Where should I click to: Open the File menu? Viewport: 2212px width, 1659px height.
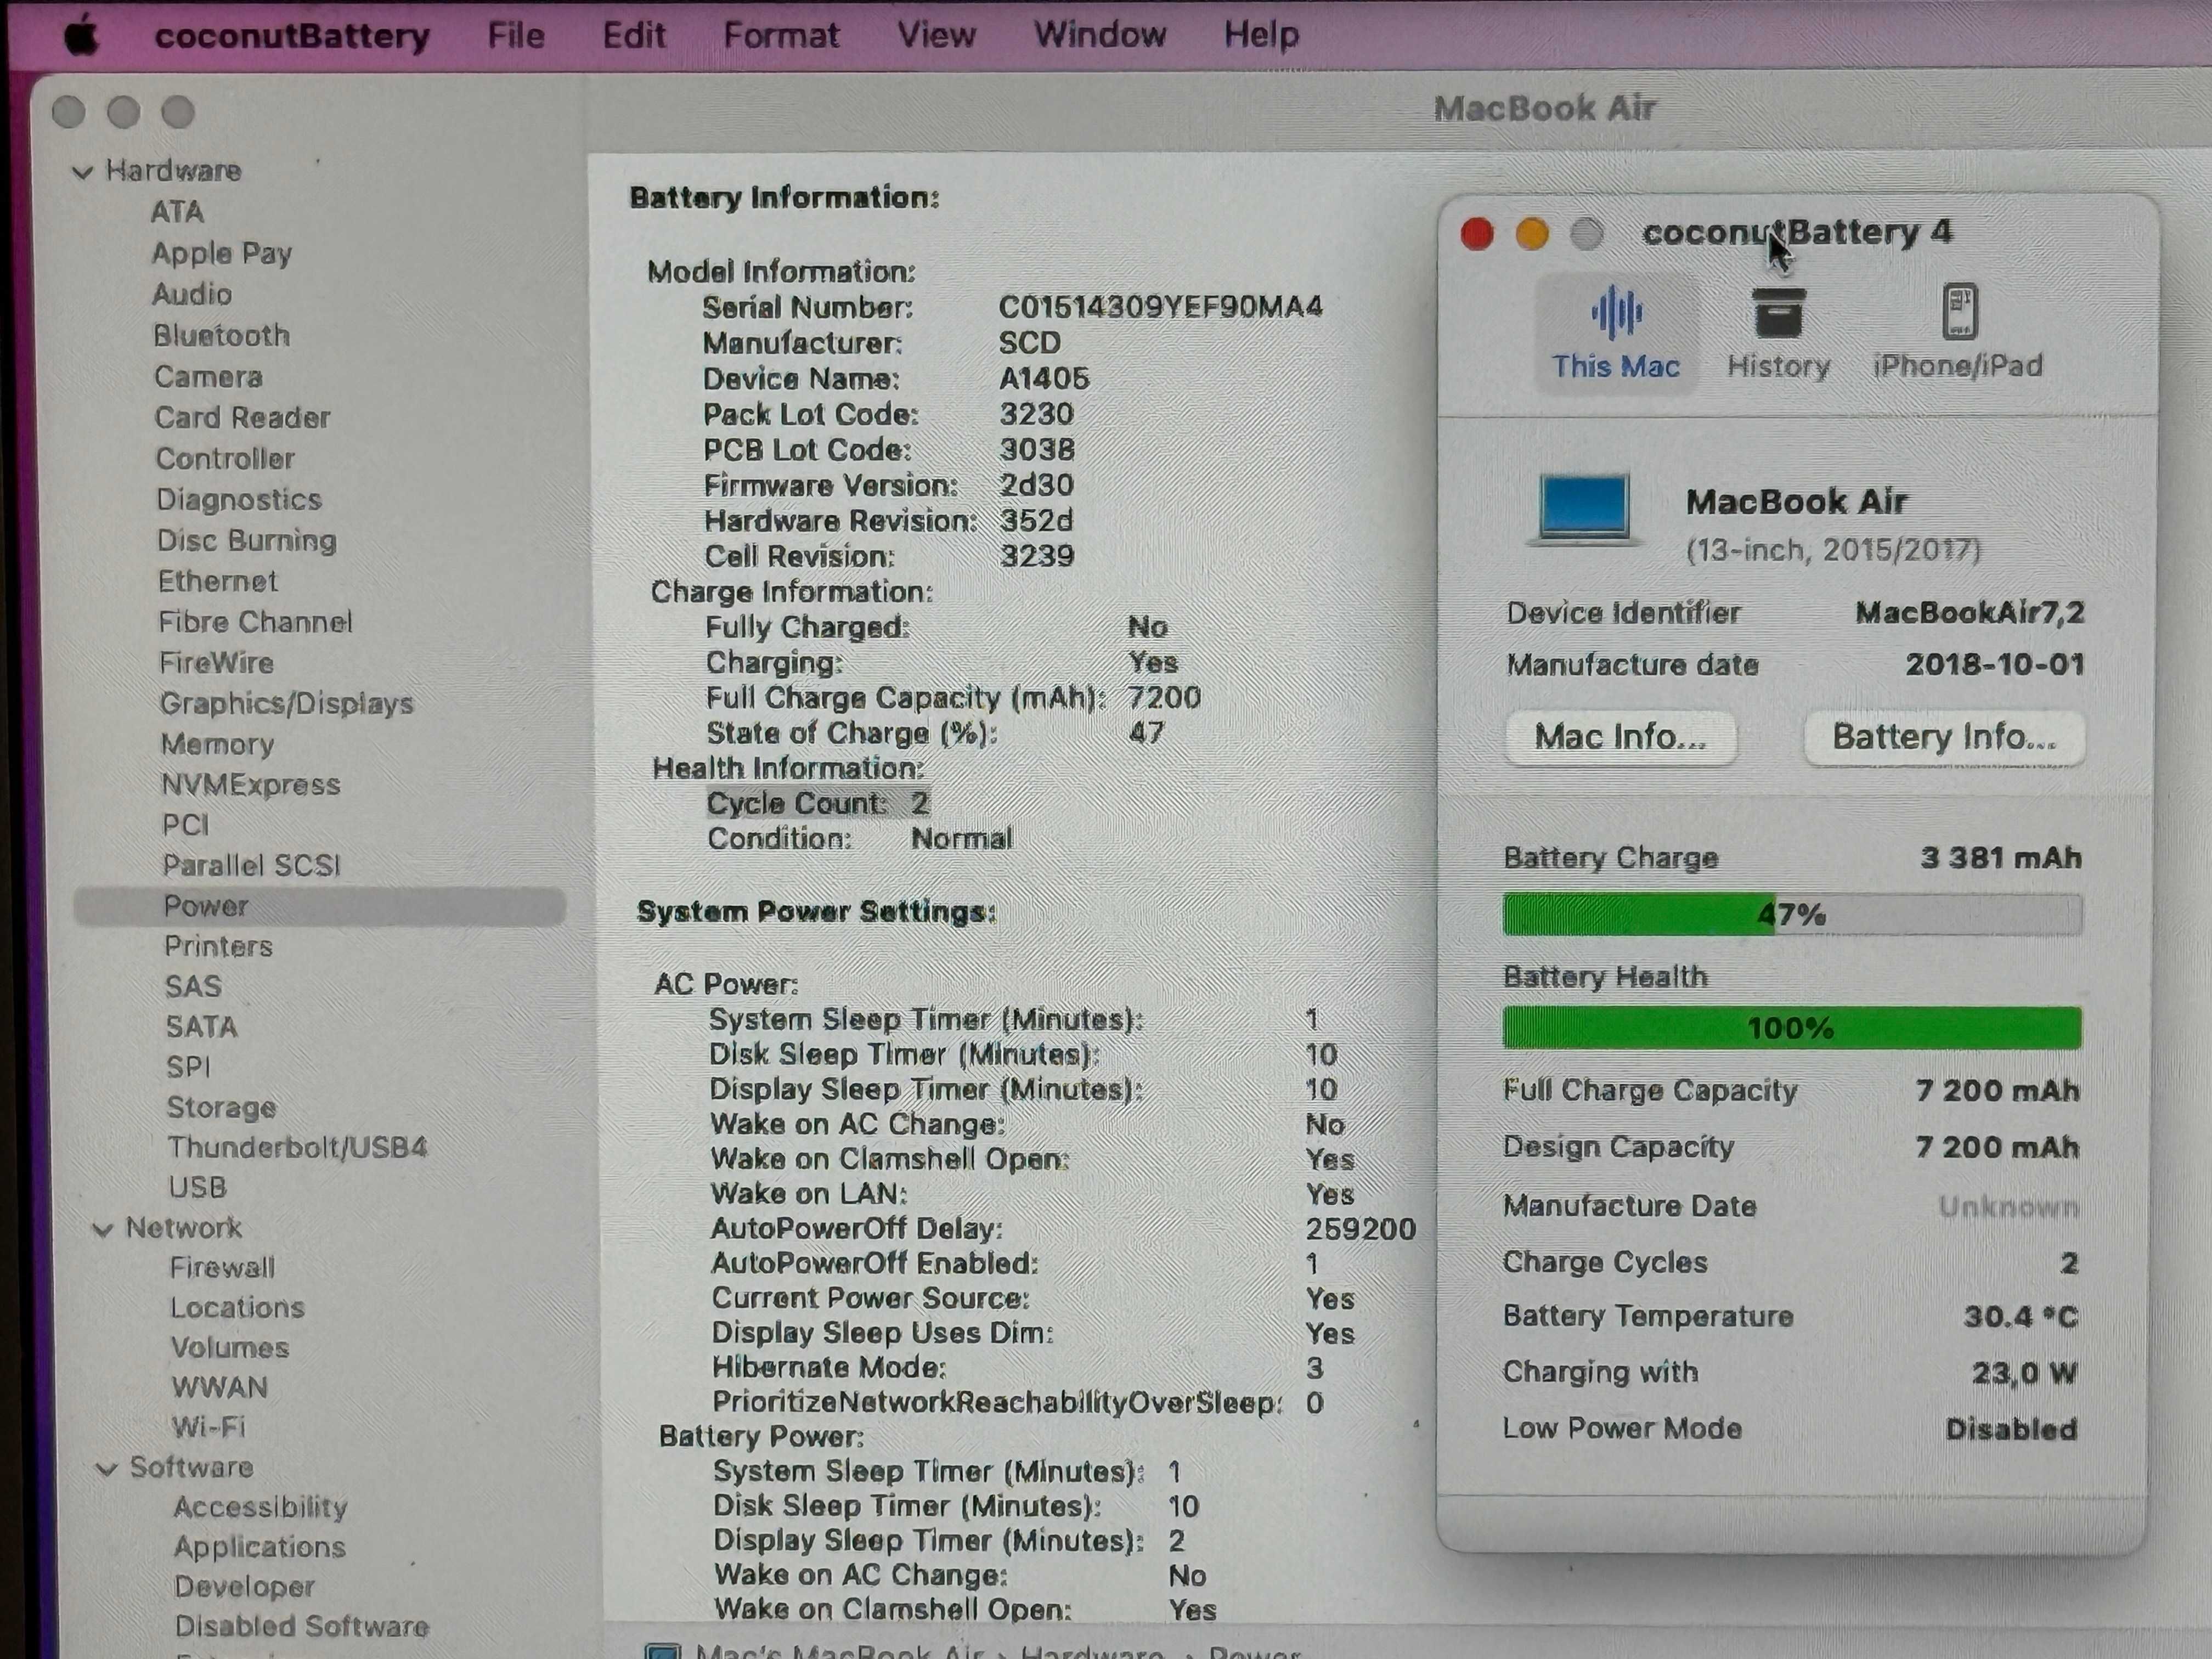coord(516,36)
